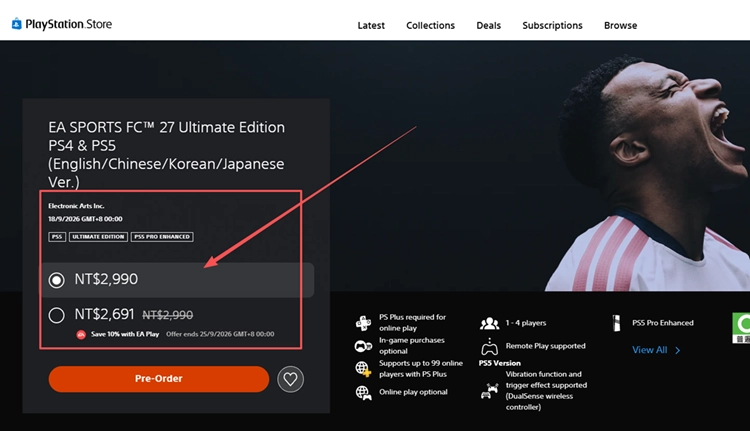Screen dimensions: 750x431
Task: Click the PS5 Version heading
Action: coord(499,363)
